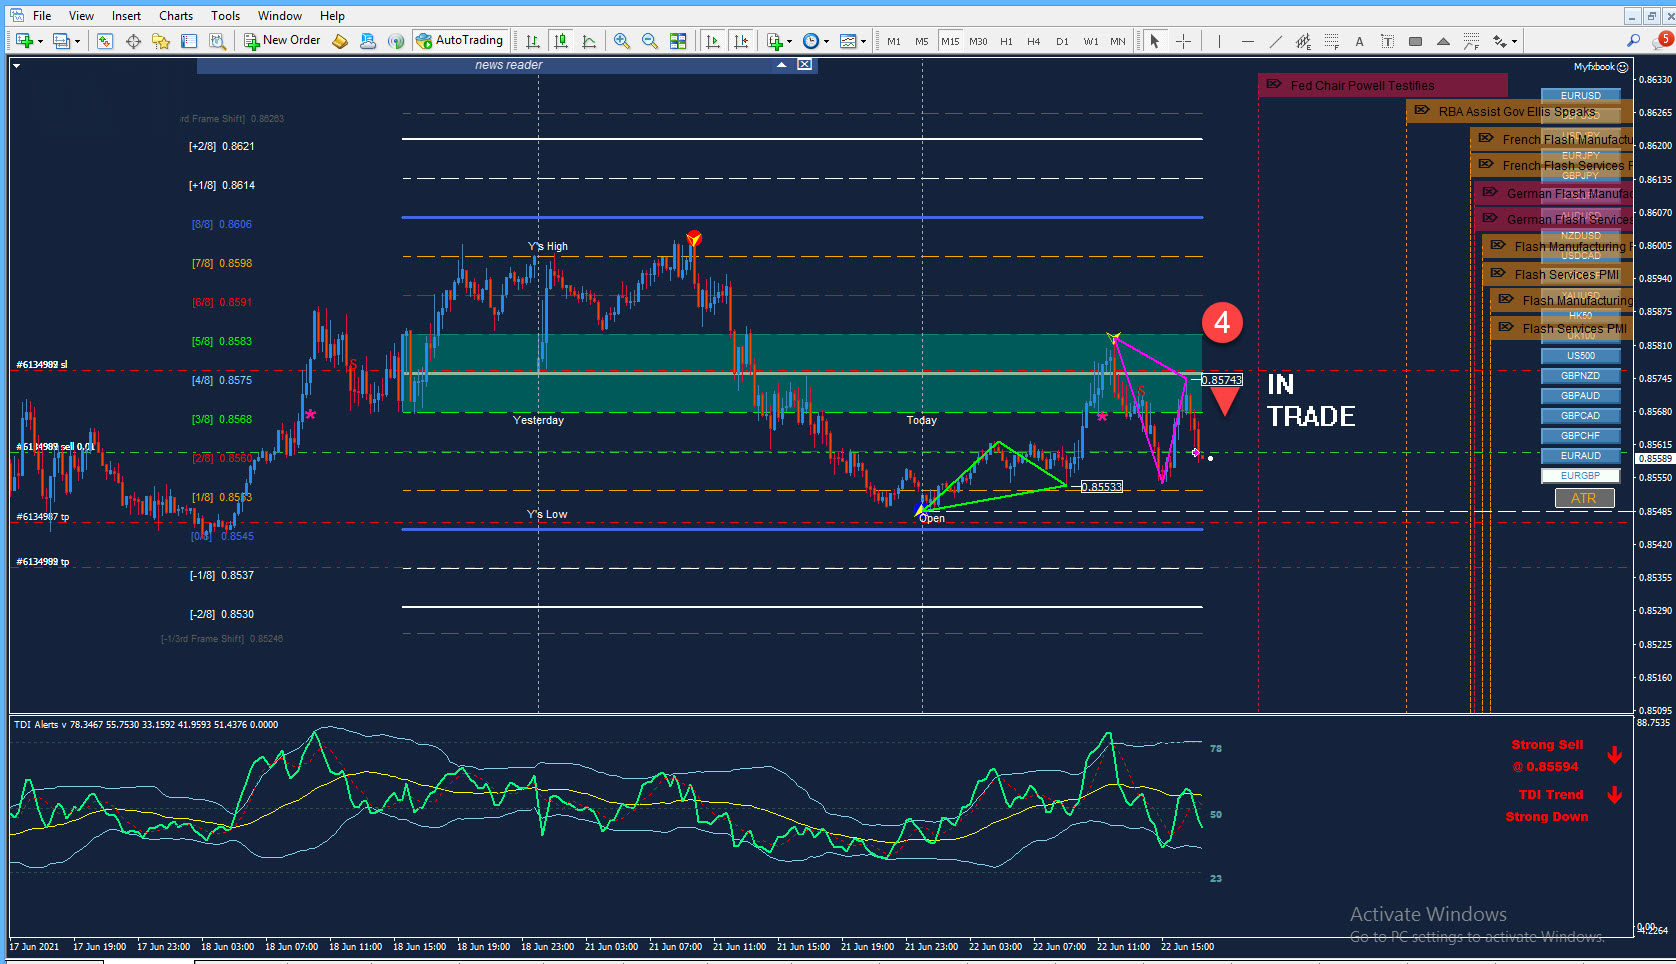Viewport: 1676px width, 964px height.
Task: Insert a text label with the A tool
Action: [x=1359, y=41]
